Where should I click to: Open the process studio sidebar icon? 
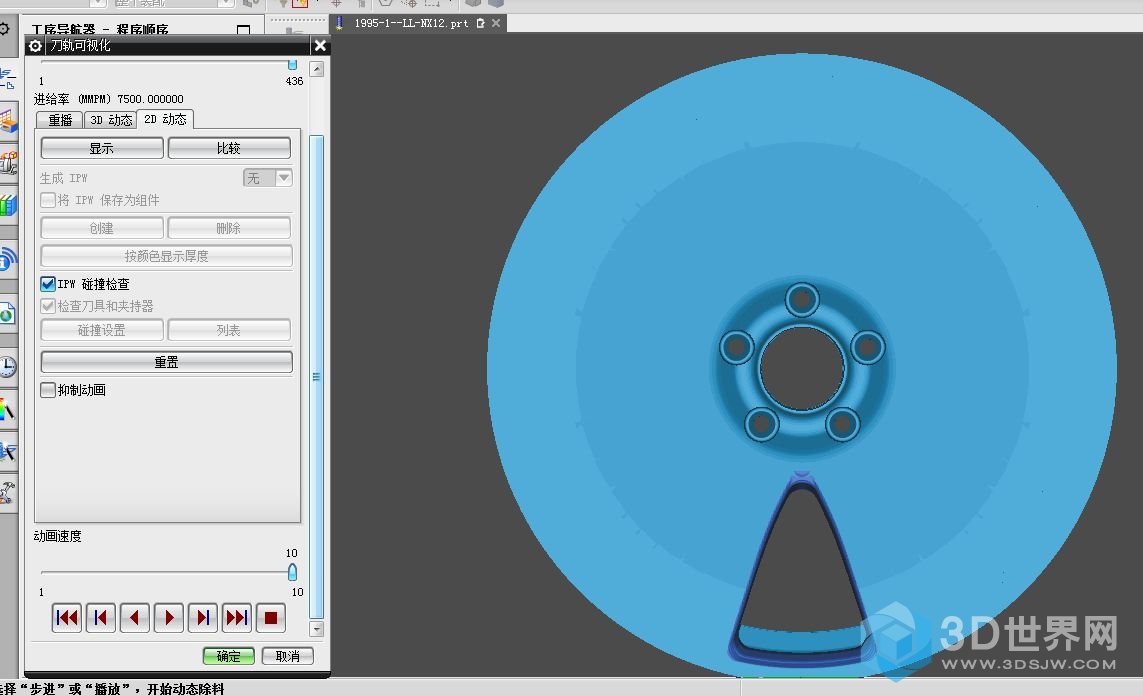7,452
